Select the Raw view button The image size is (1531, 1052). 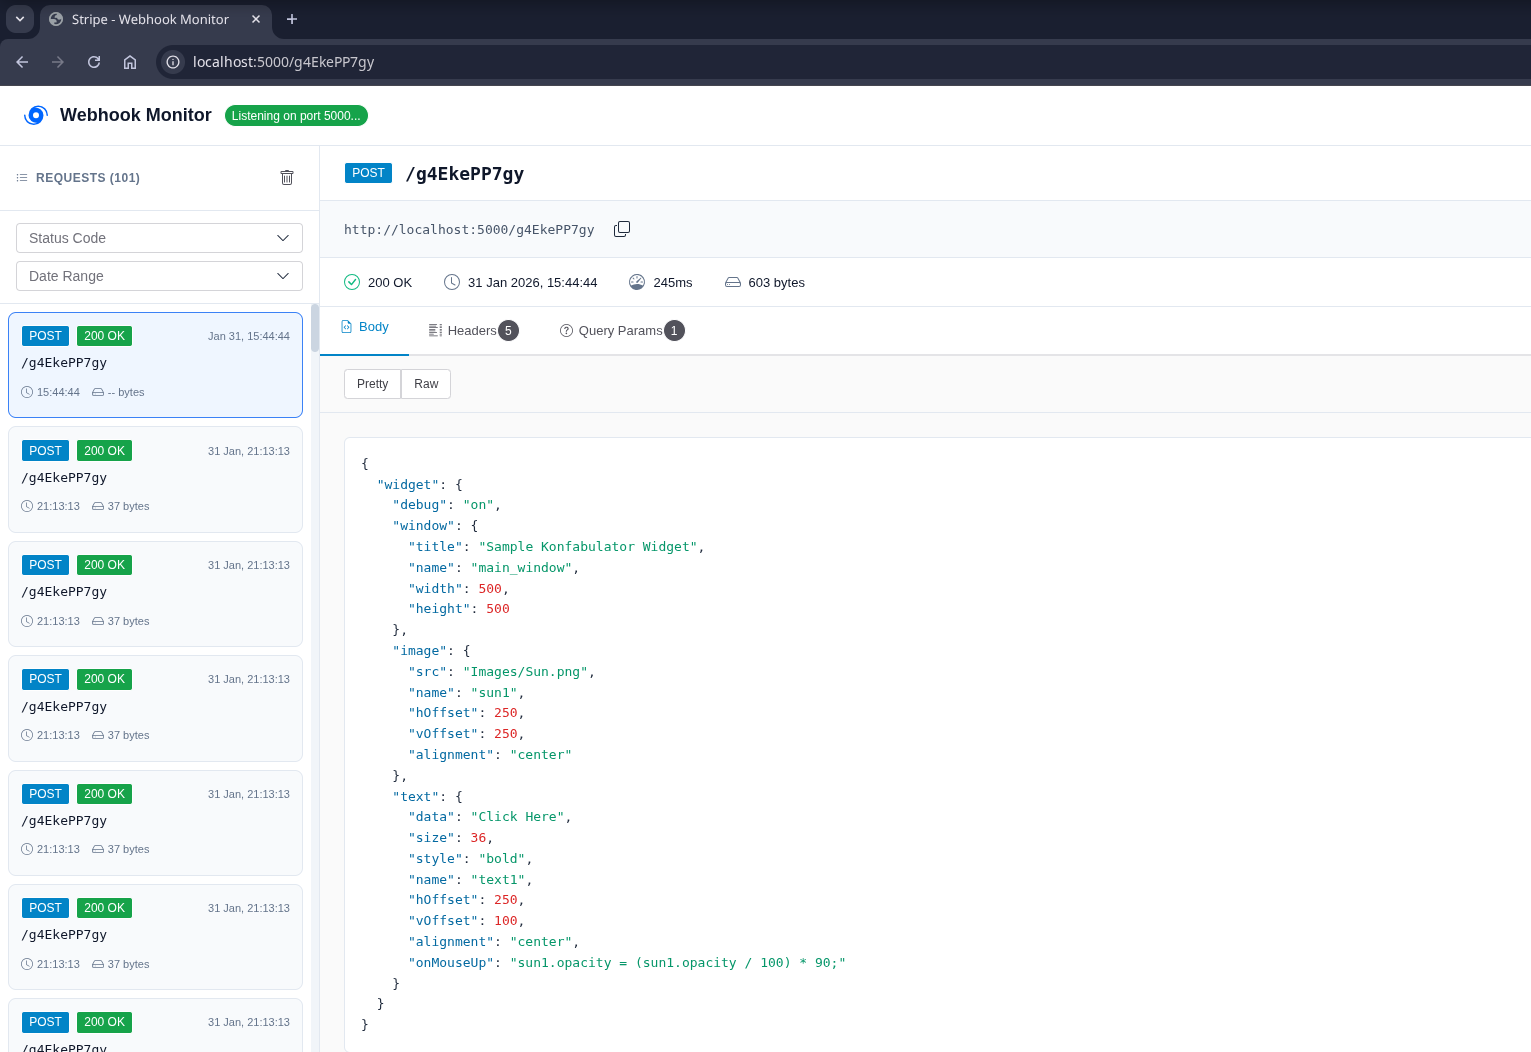(x=426, y=384)
